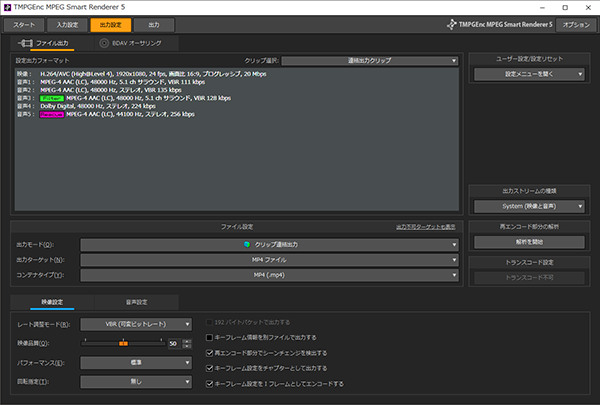Open the 出力モード dropdown
Image resolution: width=600 pixels, height=405 pixels.
click(x=269, y=245)
